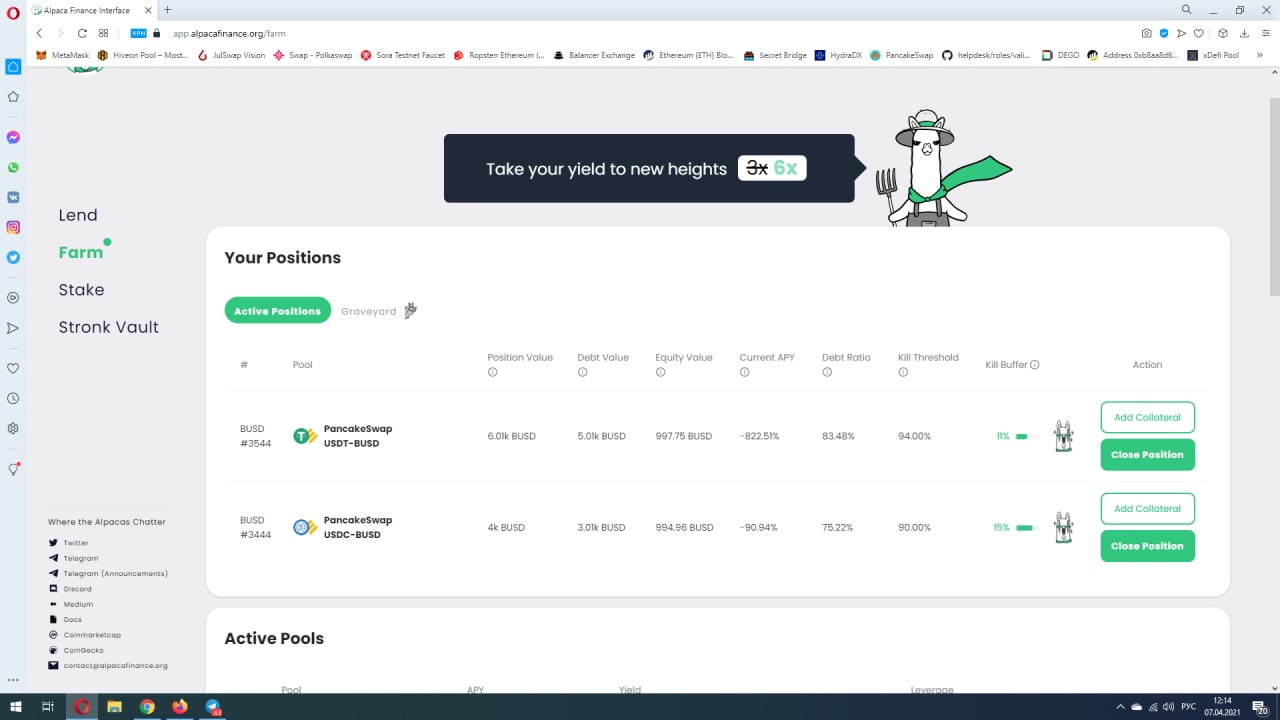
Task: Click the Kill Threshold info icon
Action: (903, 372)
